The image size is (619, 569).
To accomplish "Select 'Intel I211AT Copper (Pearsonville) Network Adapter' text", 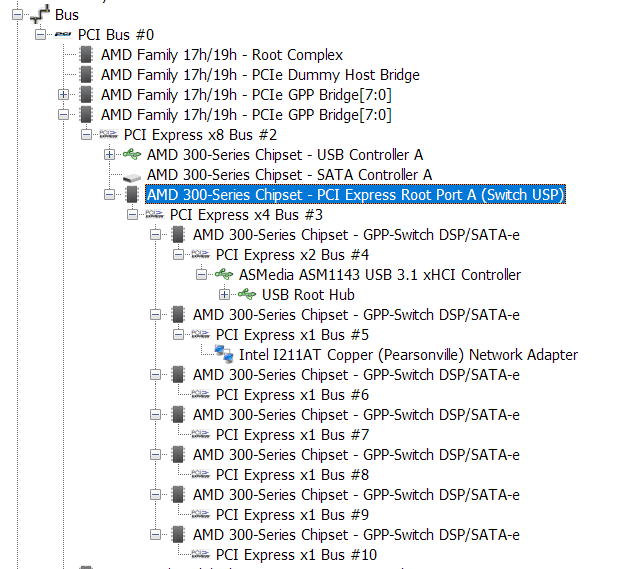I will tap(408, 355).
